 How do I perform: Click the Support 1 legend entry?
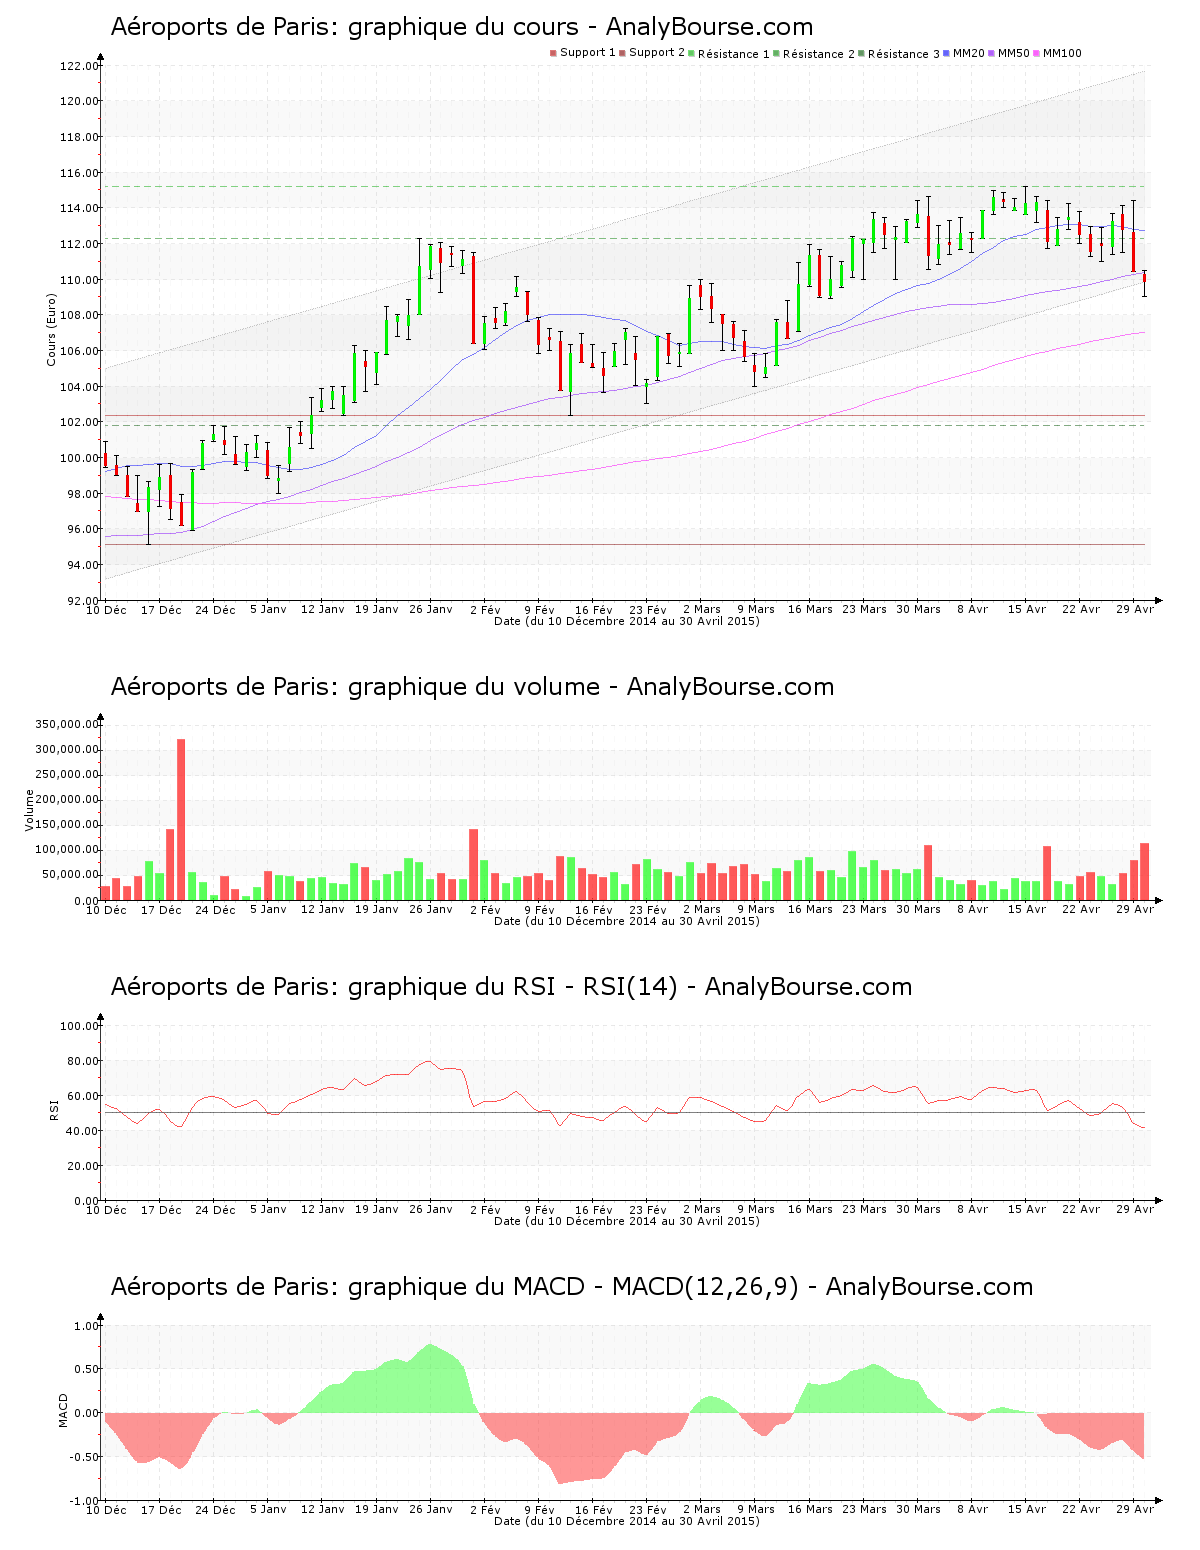[583, 53]
